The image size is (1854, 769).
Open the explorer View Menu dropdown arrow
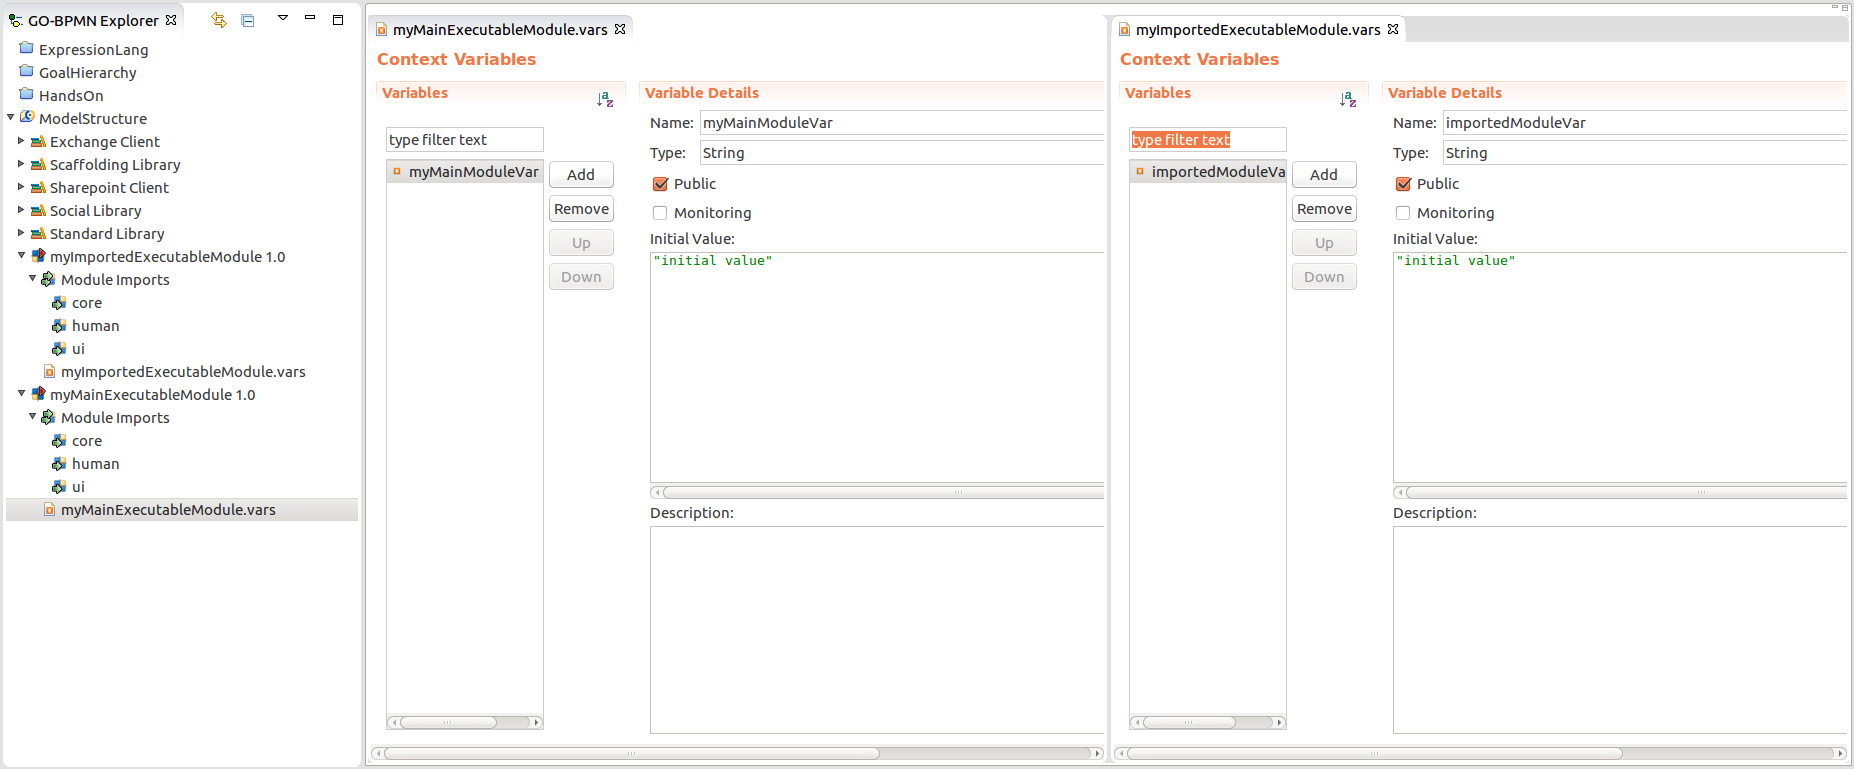pos(283,18)
